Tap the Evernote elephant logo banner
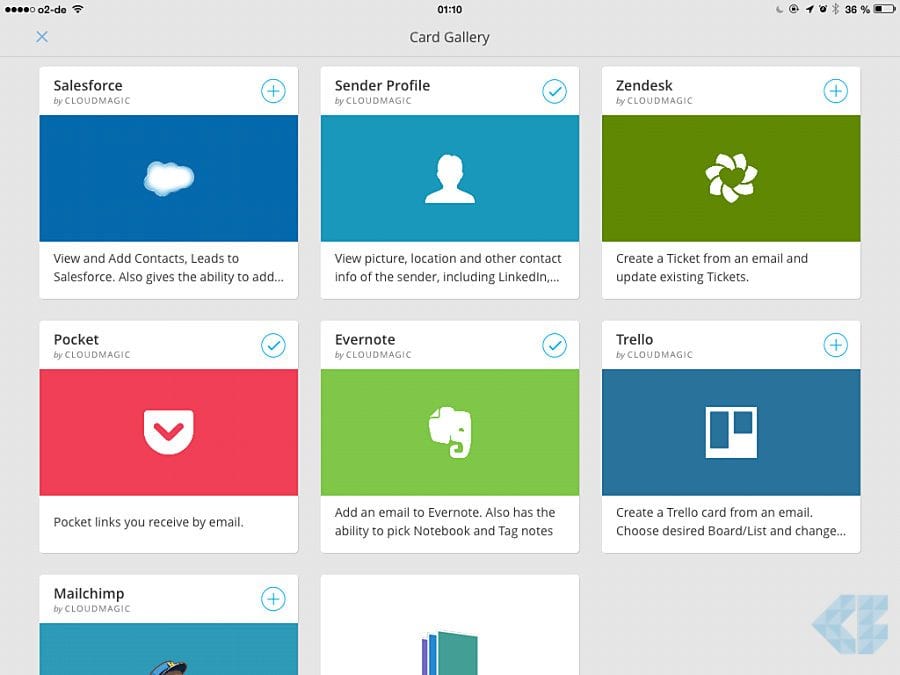The height and width of the screenshot is (675, 900). point(450,432)
